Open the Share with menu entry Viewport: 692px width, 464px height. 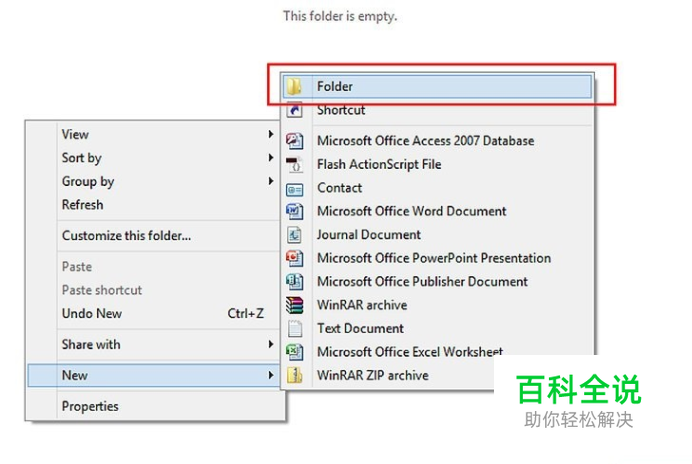coord(154,344)
